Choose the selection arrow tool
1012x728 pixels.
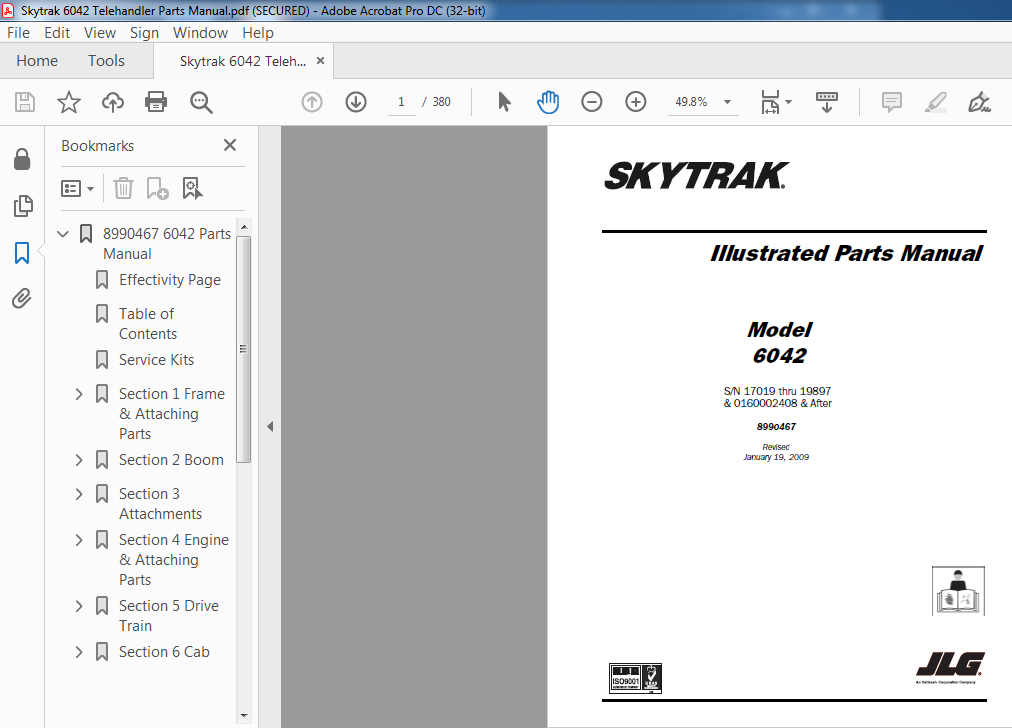coord(504,102)
